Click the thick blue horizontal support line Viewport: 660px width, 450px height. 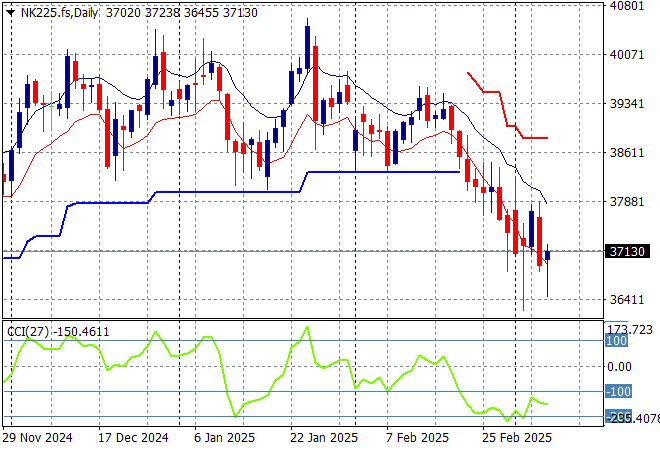pyautogui.click(x=384, y=172)
